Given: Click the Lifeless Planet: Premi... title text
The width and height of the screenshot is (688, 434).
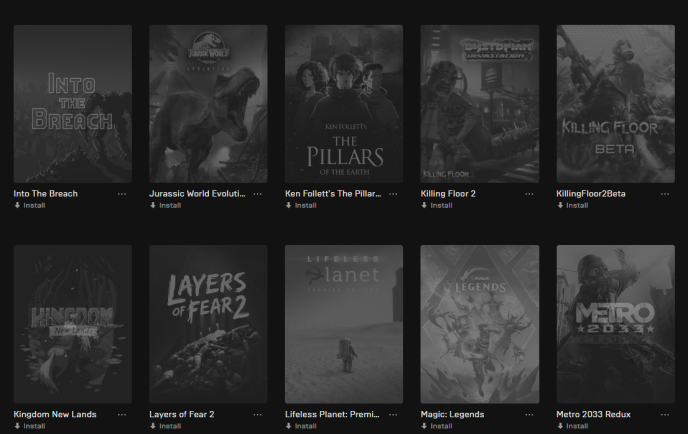Looking at the screenshot, I should [332, 414].
